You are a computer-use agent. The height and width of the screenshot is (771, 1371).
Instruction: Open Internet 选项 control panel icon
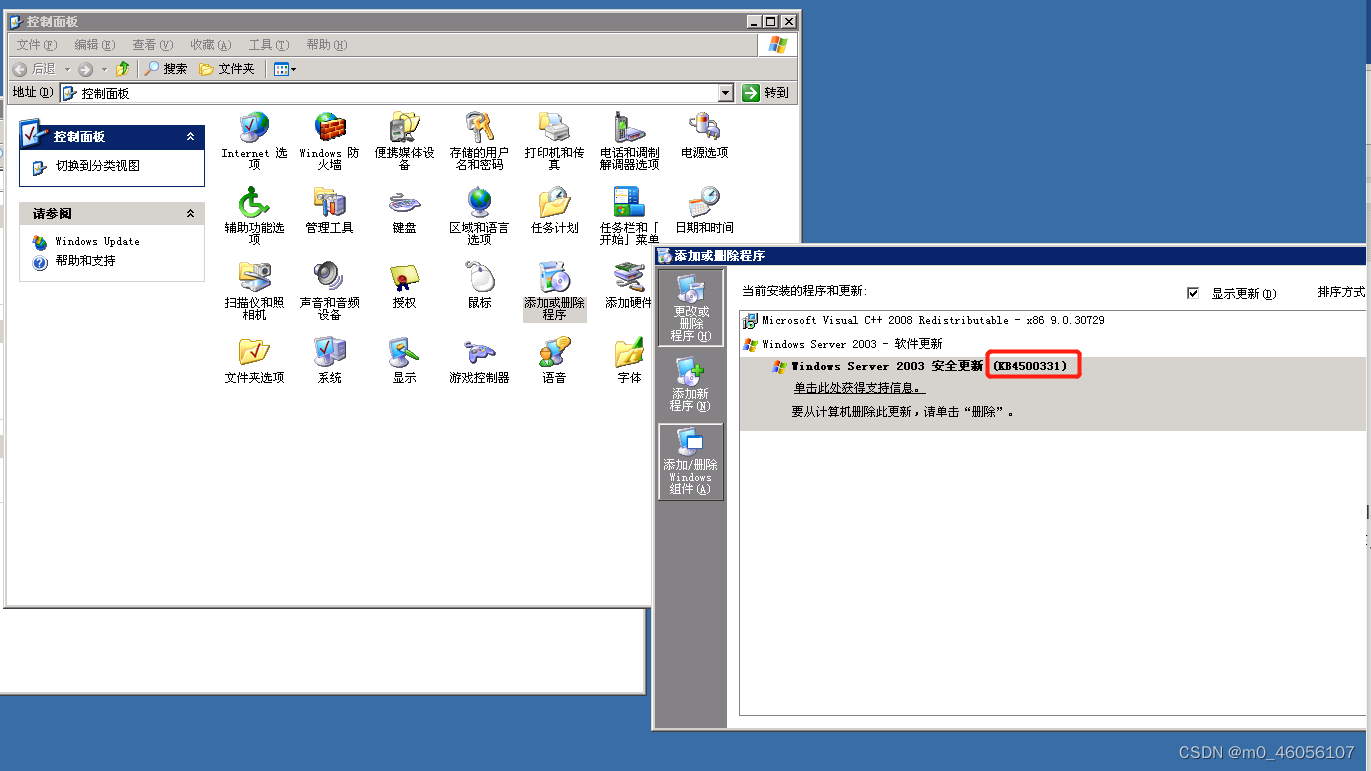[x=254, y=141]
